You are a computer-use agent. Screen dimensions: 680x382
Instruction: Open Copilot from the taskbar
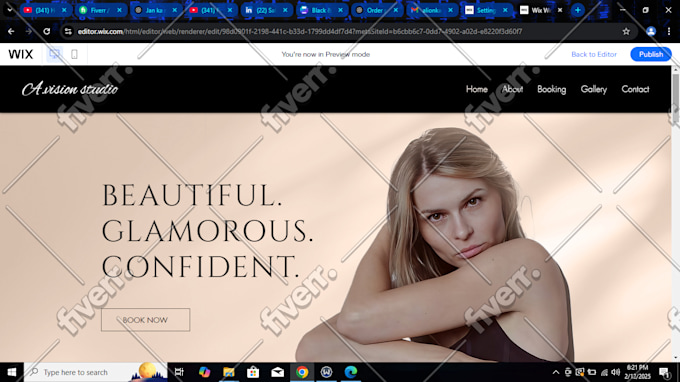tap(204, 372)
